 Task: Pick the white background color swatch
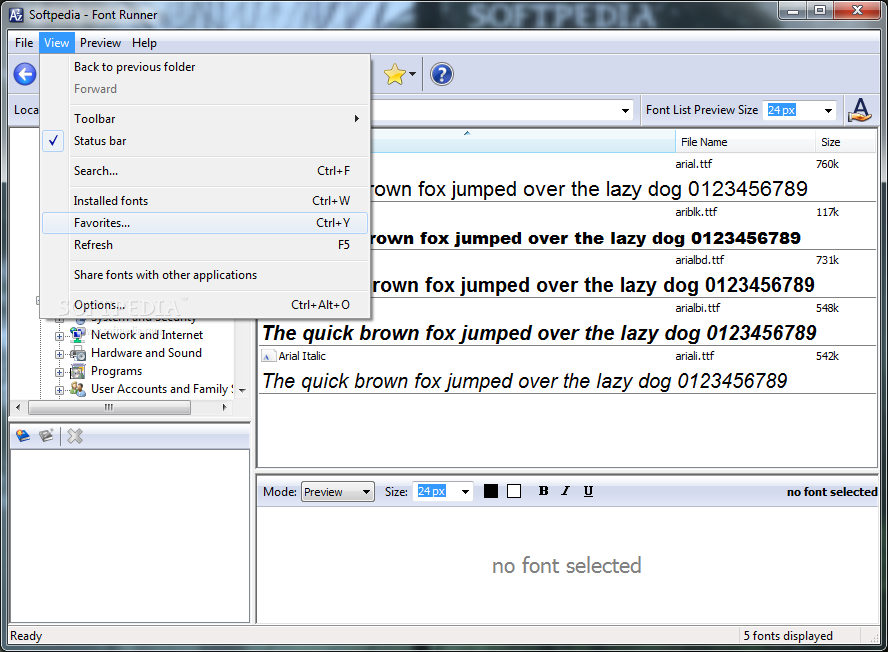tap(514, 491)
